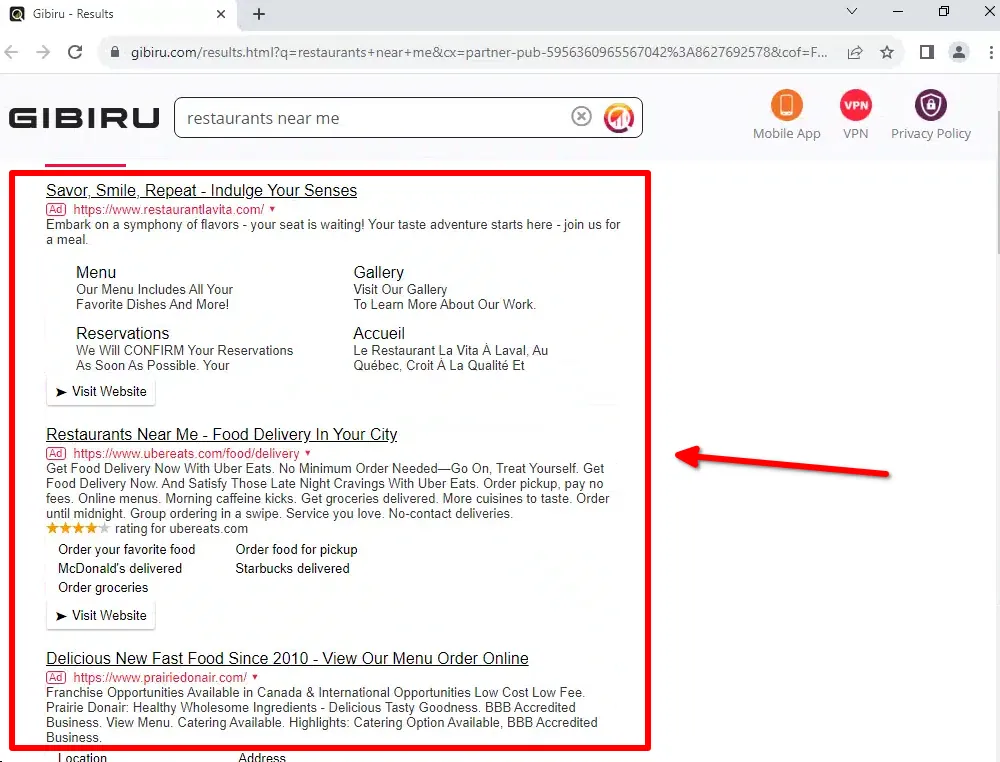Open the Privacy Policy shield icon
The image size is (1000, 762).
pos(930,105)
